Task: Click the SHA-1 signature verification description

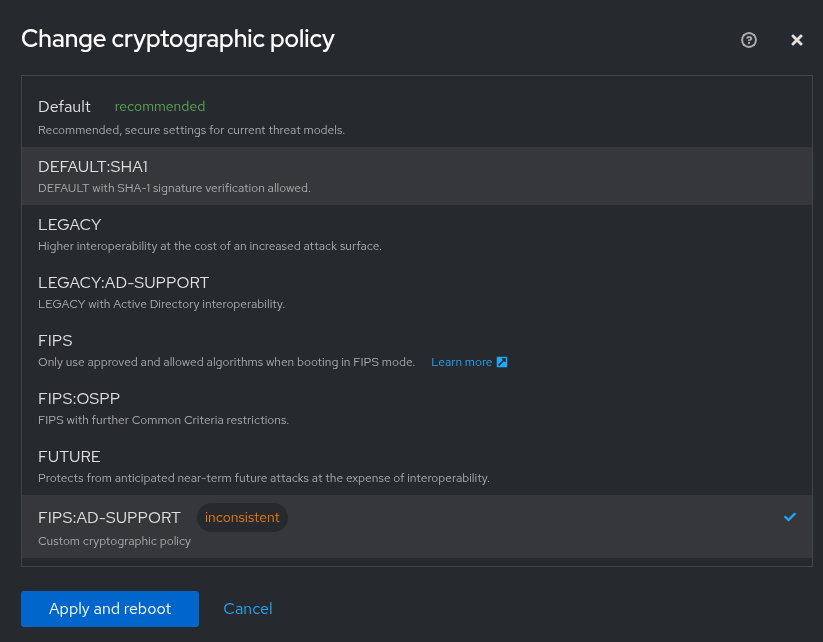Action: (x=174, y=188)
